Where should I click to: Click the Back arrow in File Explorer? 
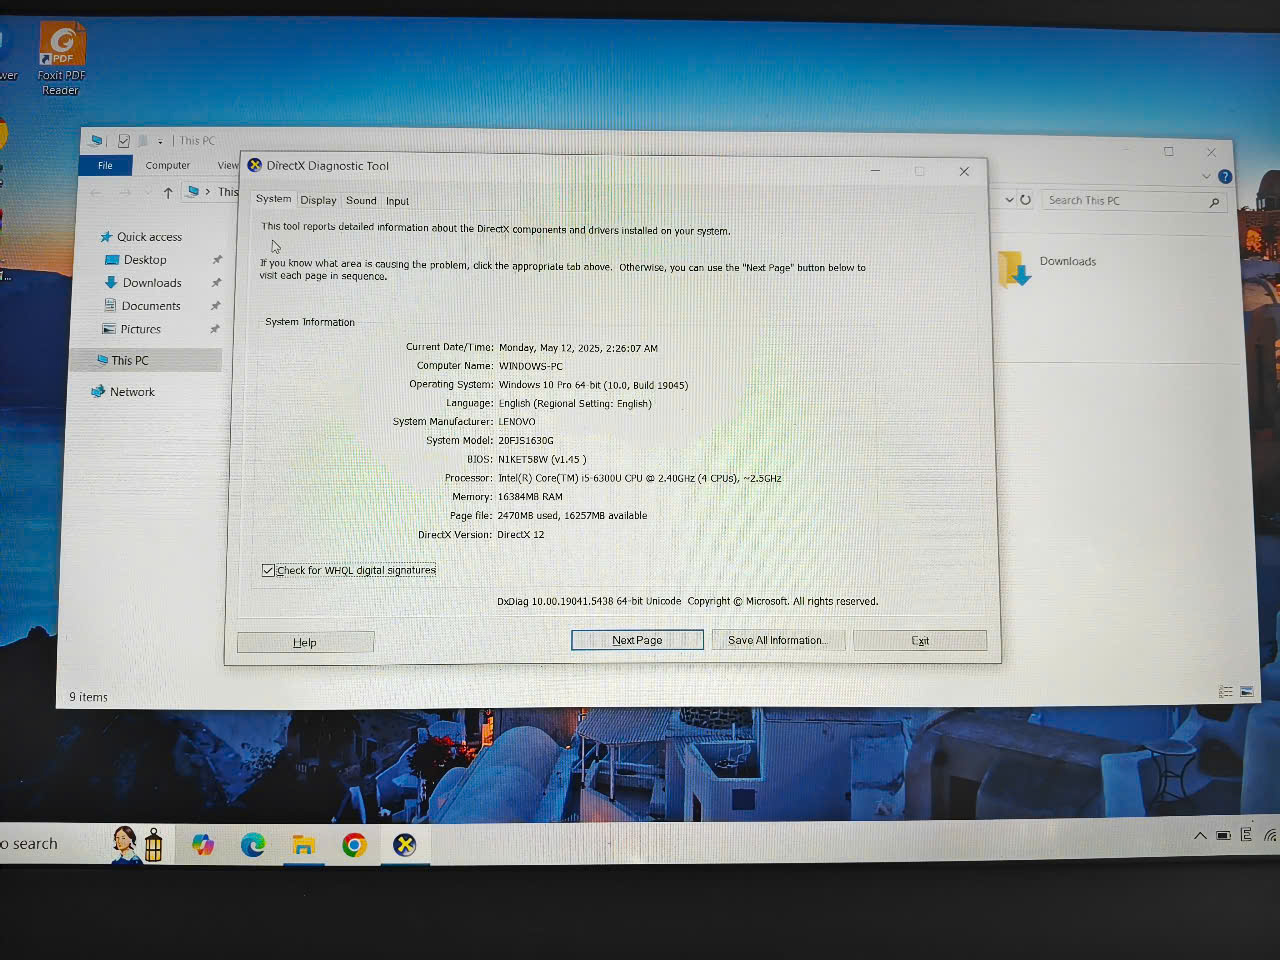[x=96, y=192]
